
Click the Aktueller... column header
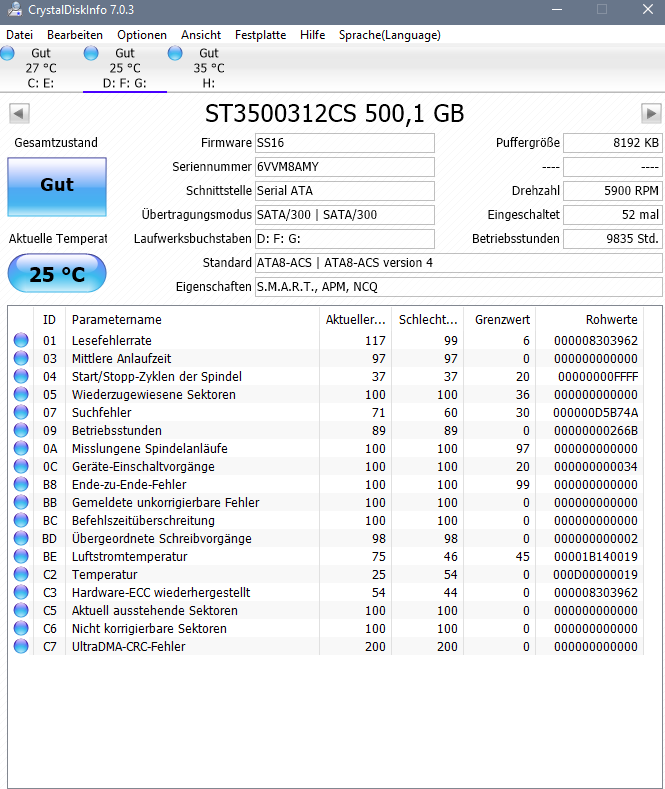tap(355, 320)
